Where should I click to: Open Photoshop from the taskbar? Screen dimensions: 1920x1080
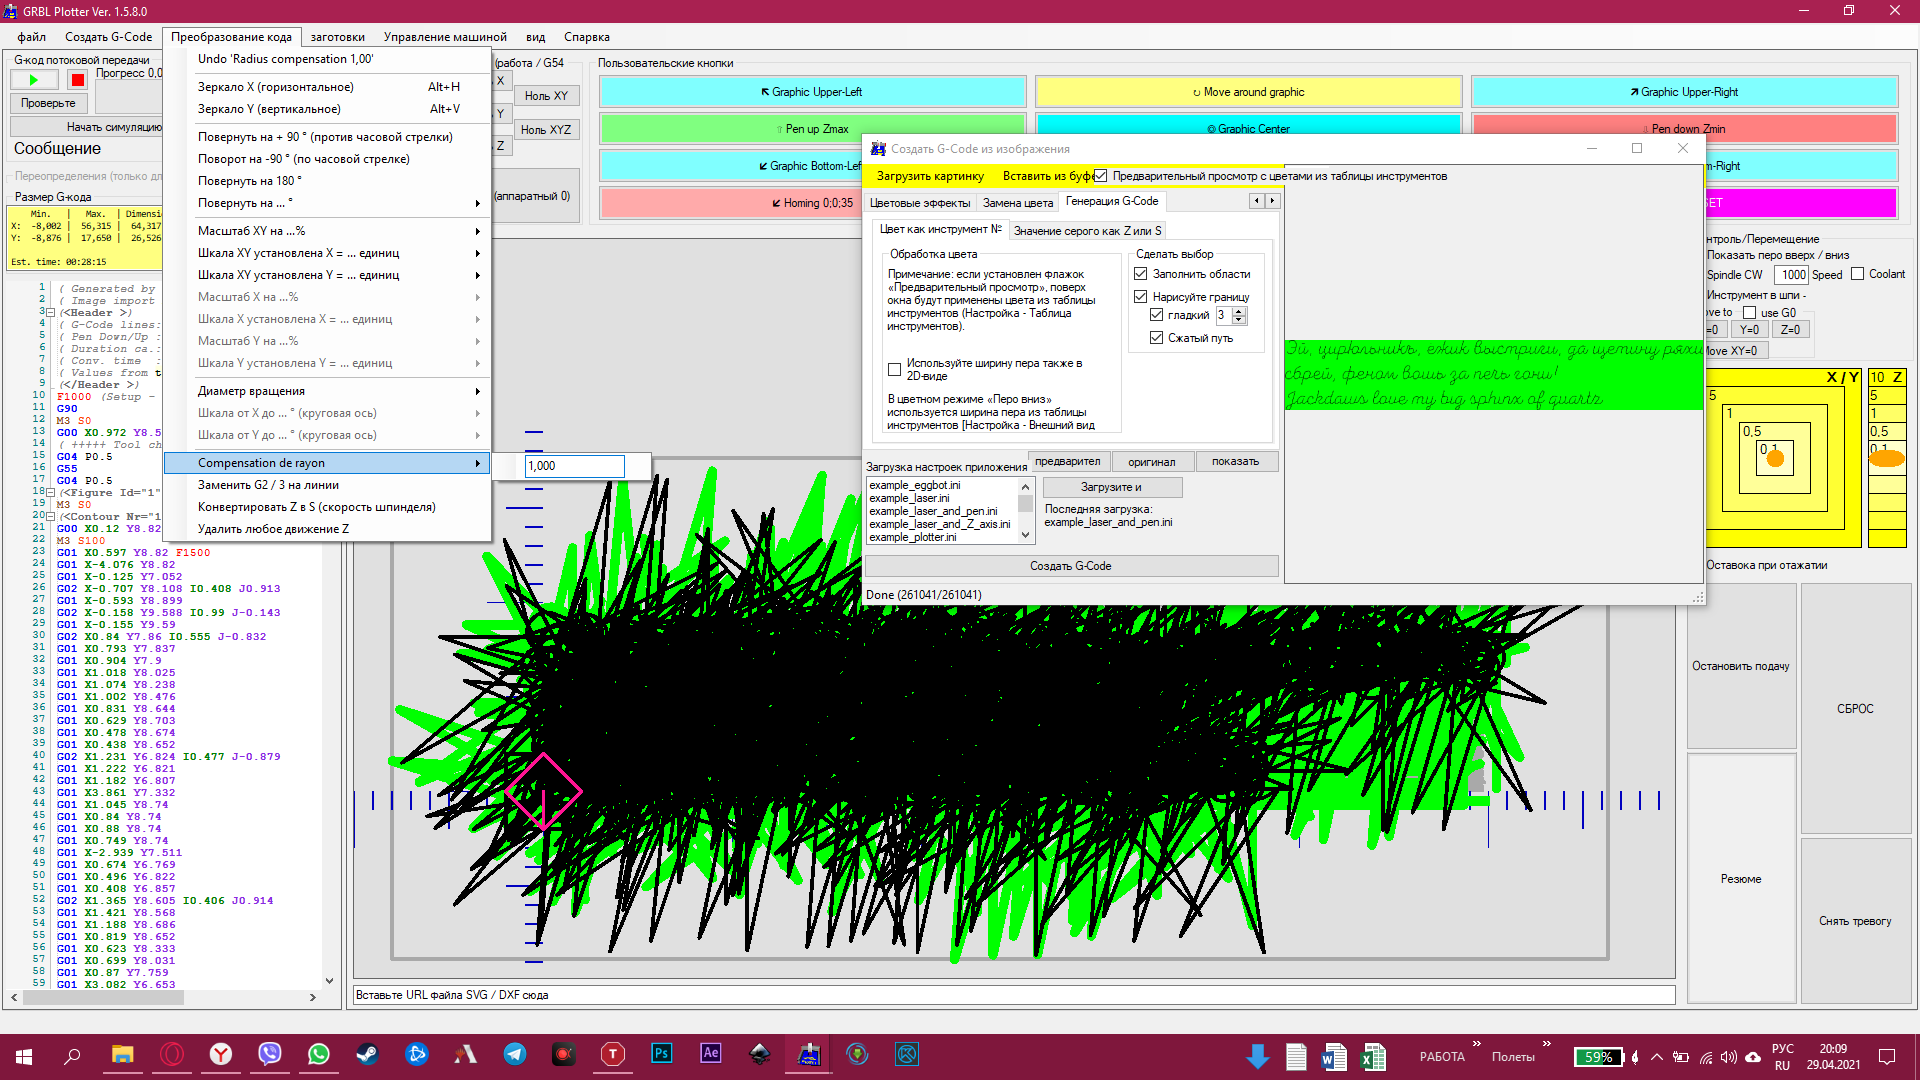661,1054
